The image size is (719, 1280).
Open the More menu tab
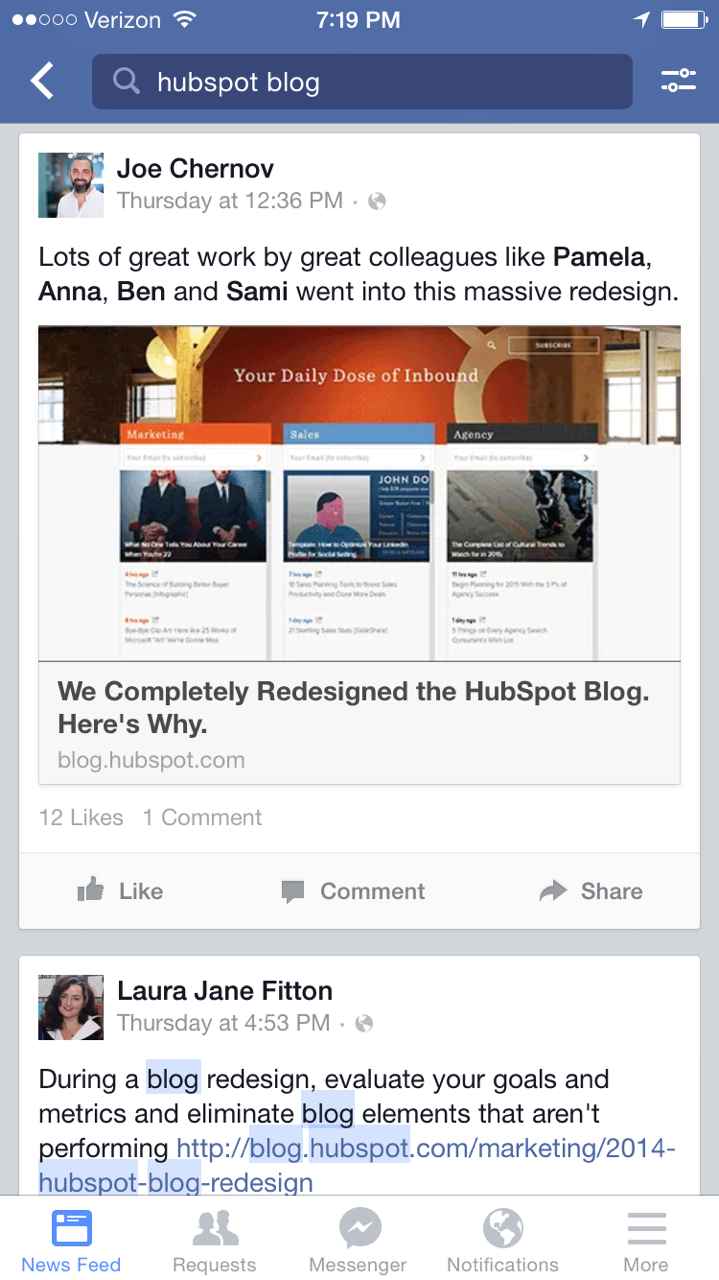tap(646, 1240)
